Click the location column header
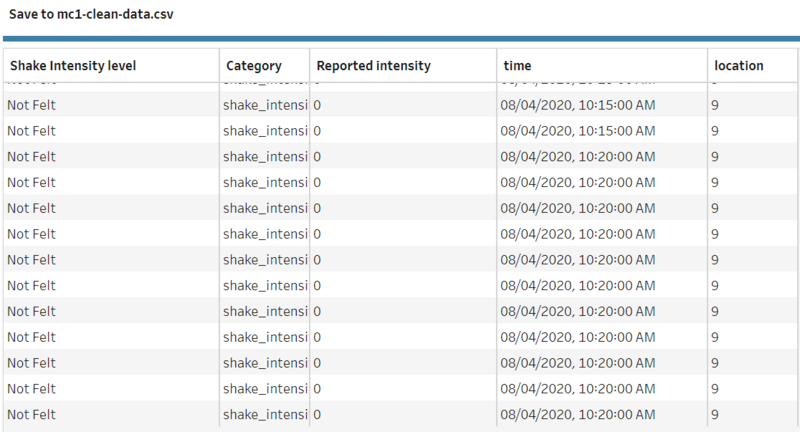The image size is (800, 432). (x=753, y=65)
